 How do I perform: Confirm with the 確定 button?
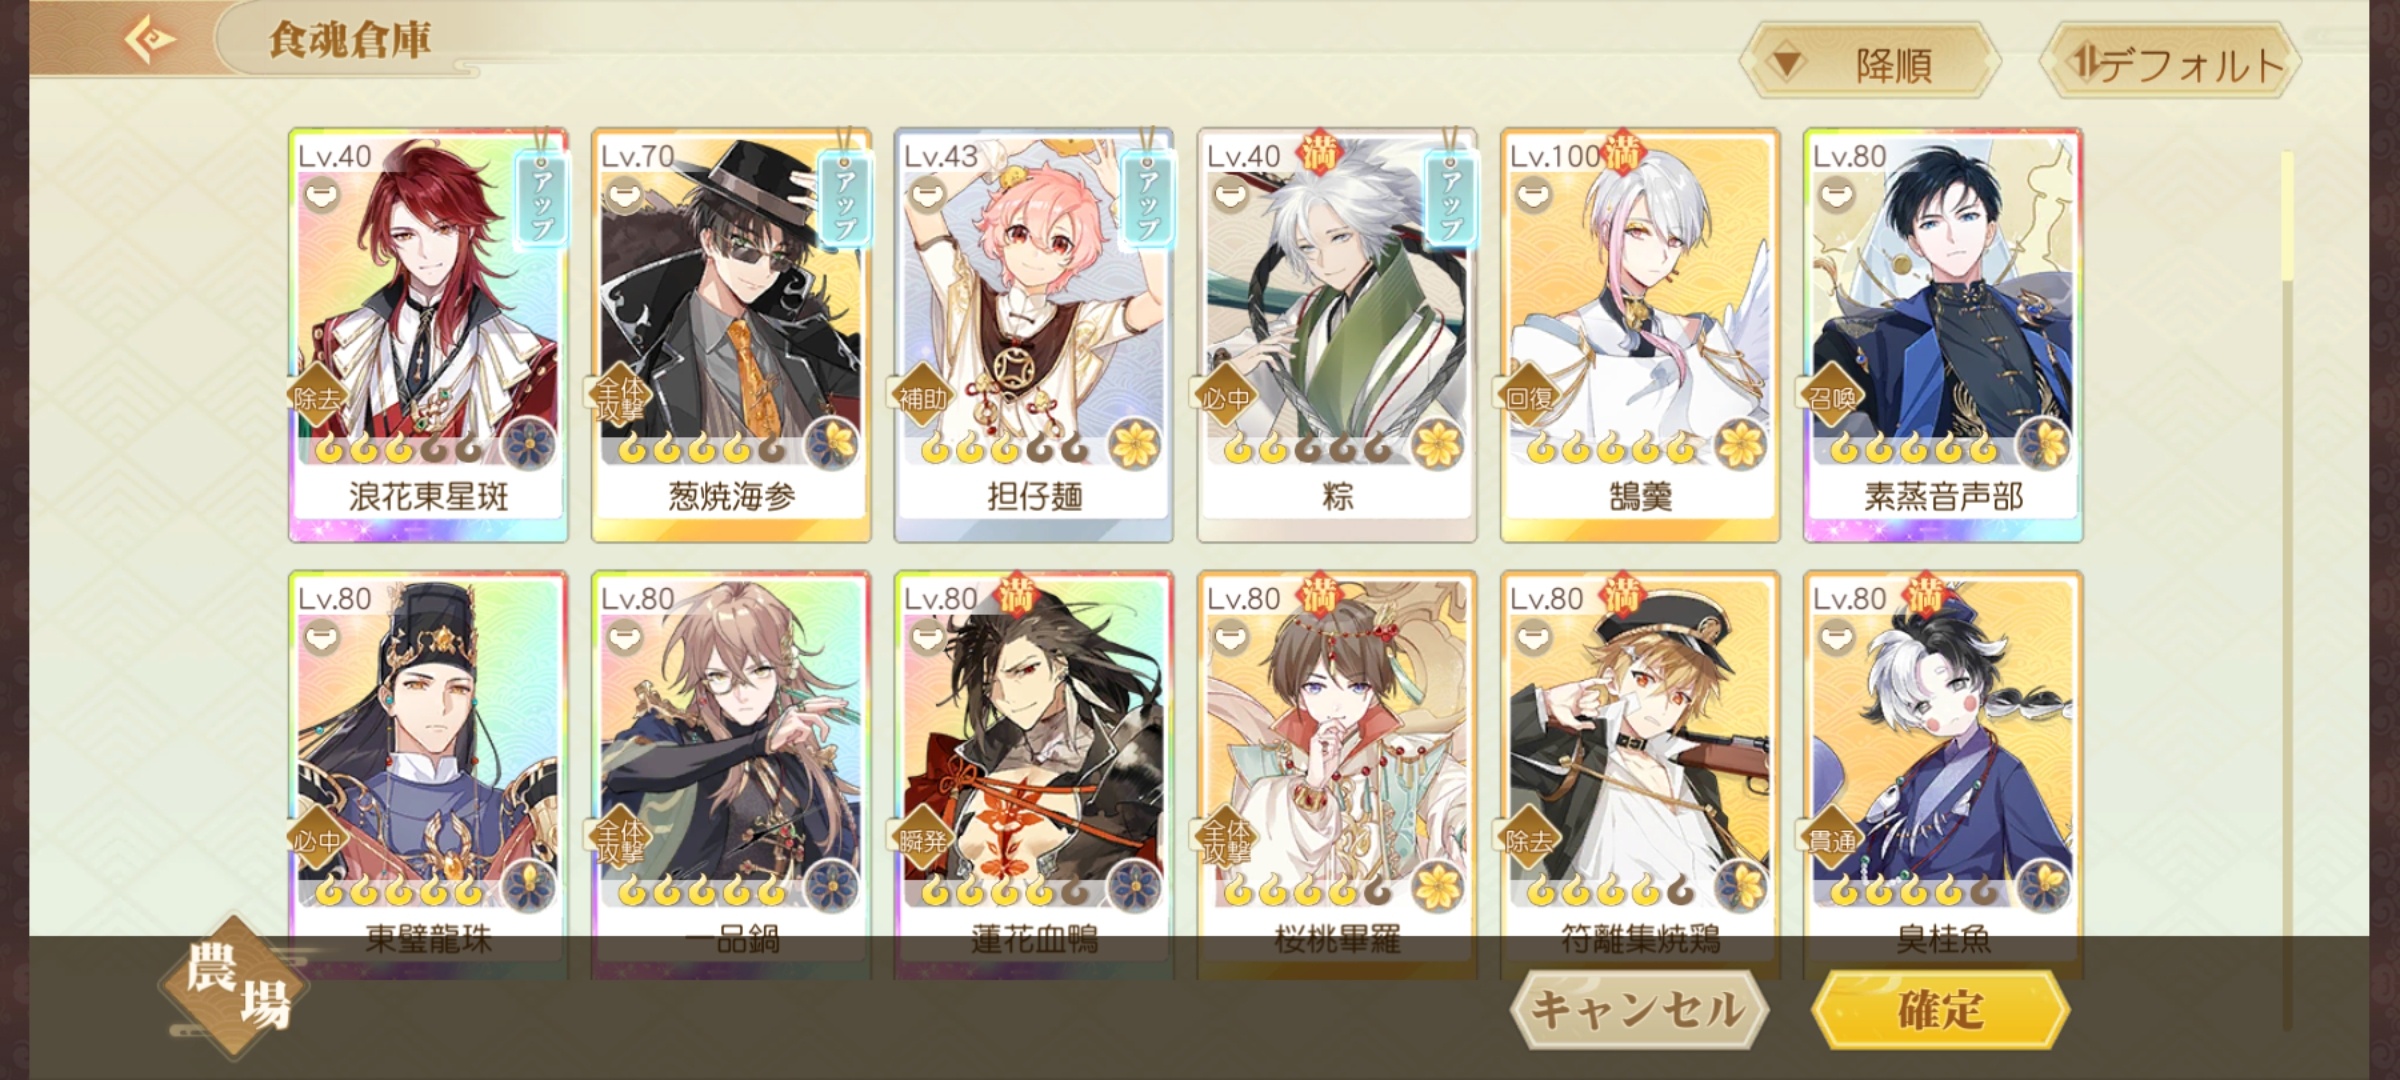[1940, 1008]
